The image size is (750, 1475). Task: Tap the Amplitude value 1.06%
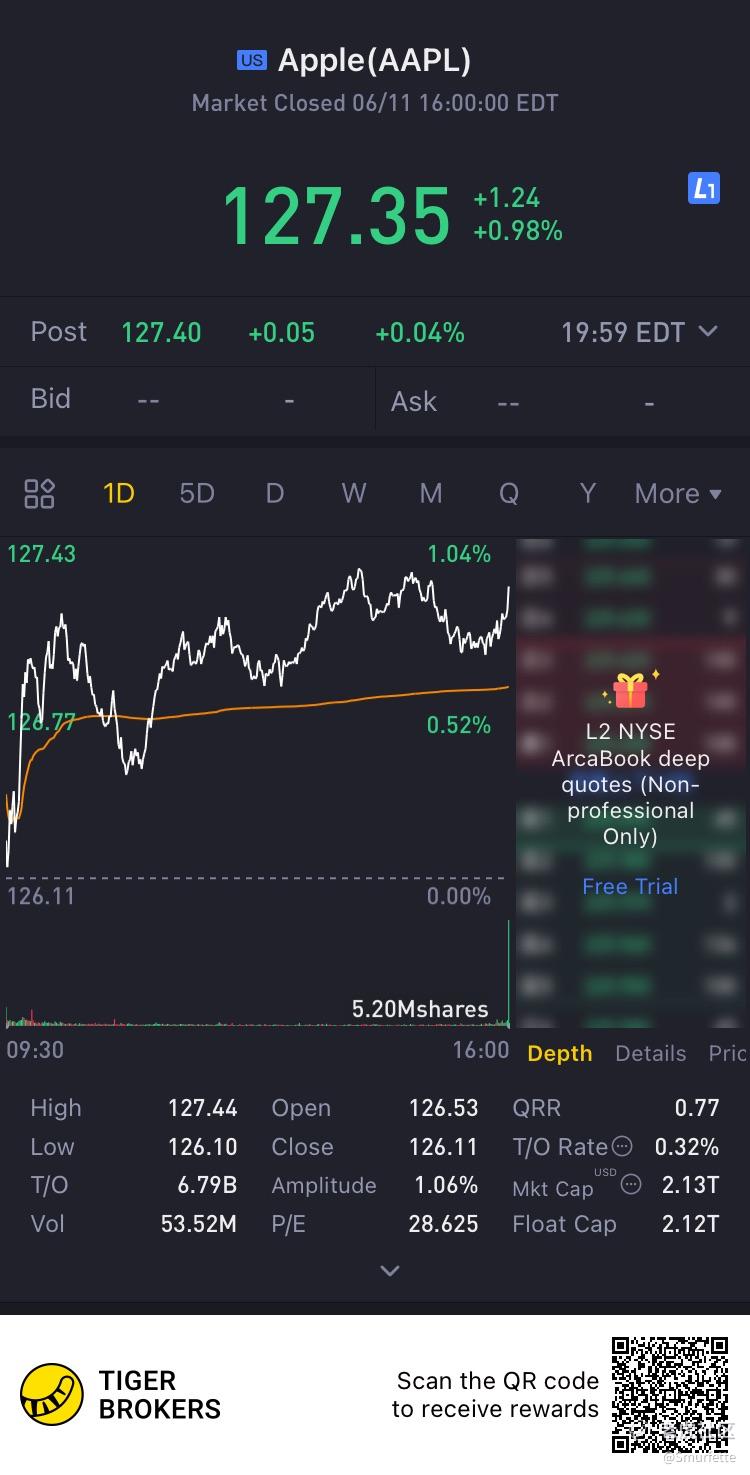pos(446,1185)
